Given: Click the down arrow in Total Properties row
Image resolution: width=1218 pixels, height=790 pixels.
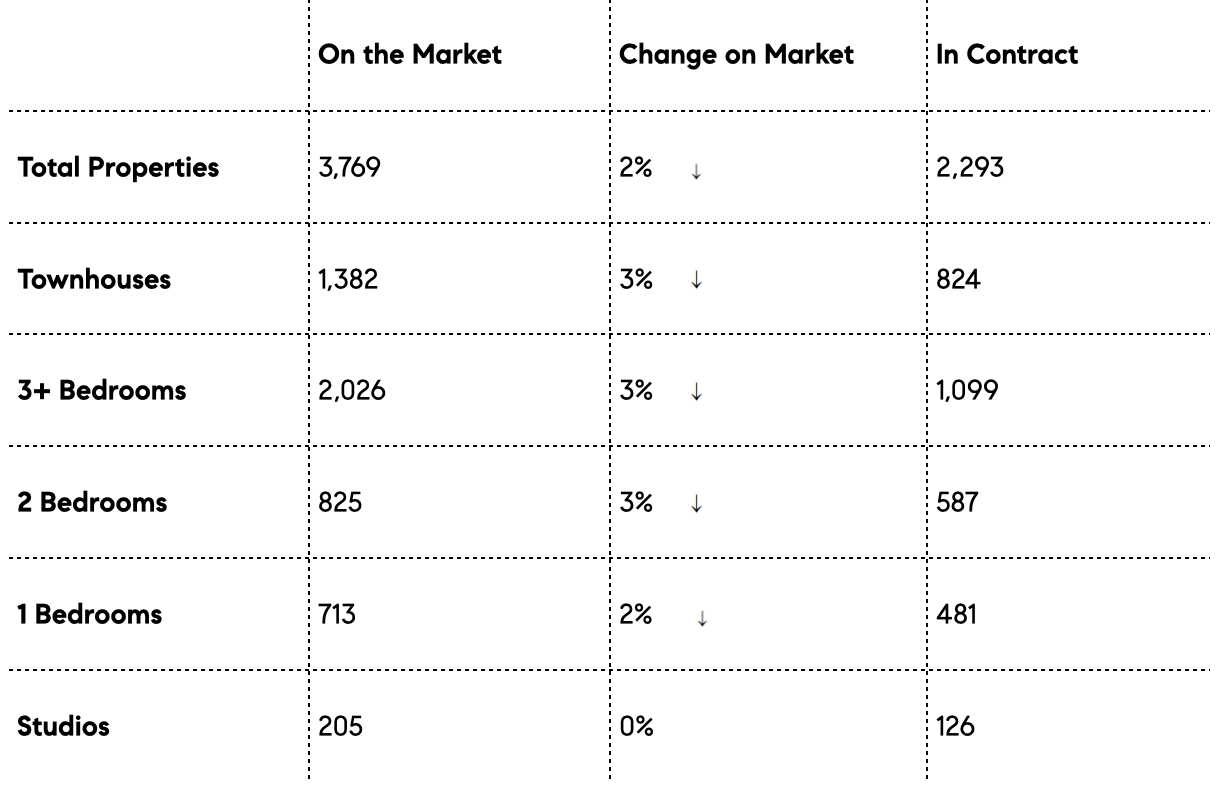Looking at the screenshot, I should click(x=696, y=172).
